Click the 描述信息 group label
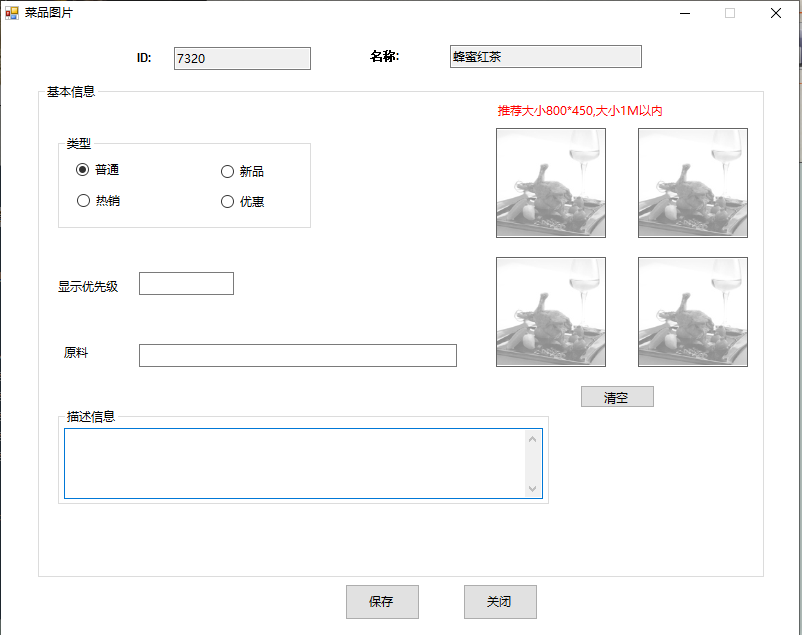Screen dimensions: 802x635 click(91, 417)
